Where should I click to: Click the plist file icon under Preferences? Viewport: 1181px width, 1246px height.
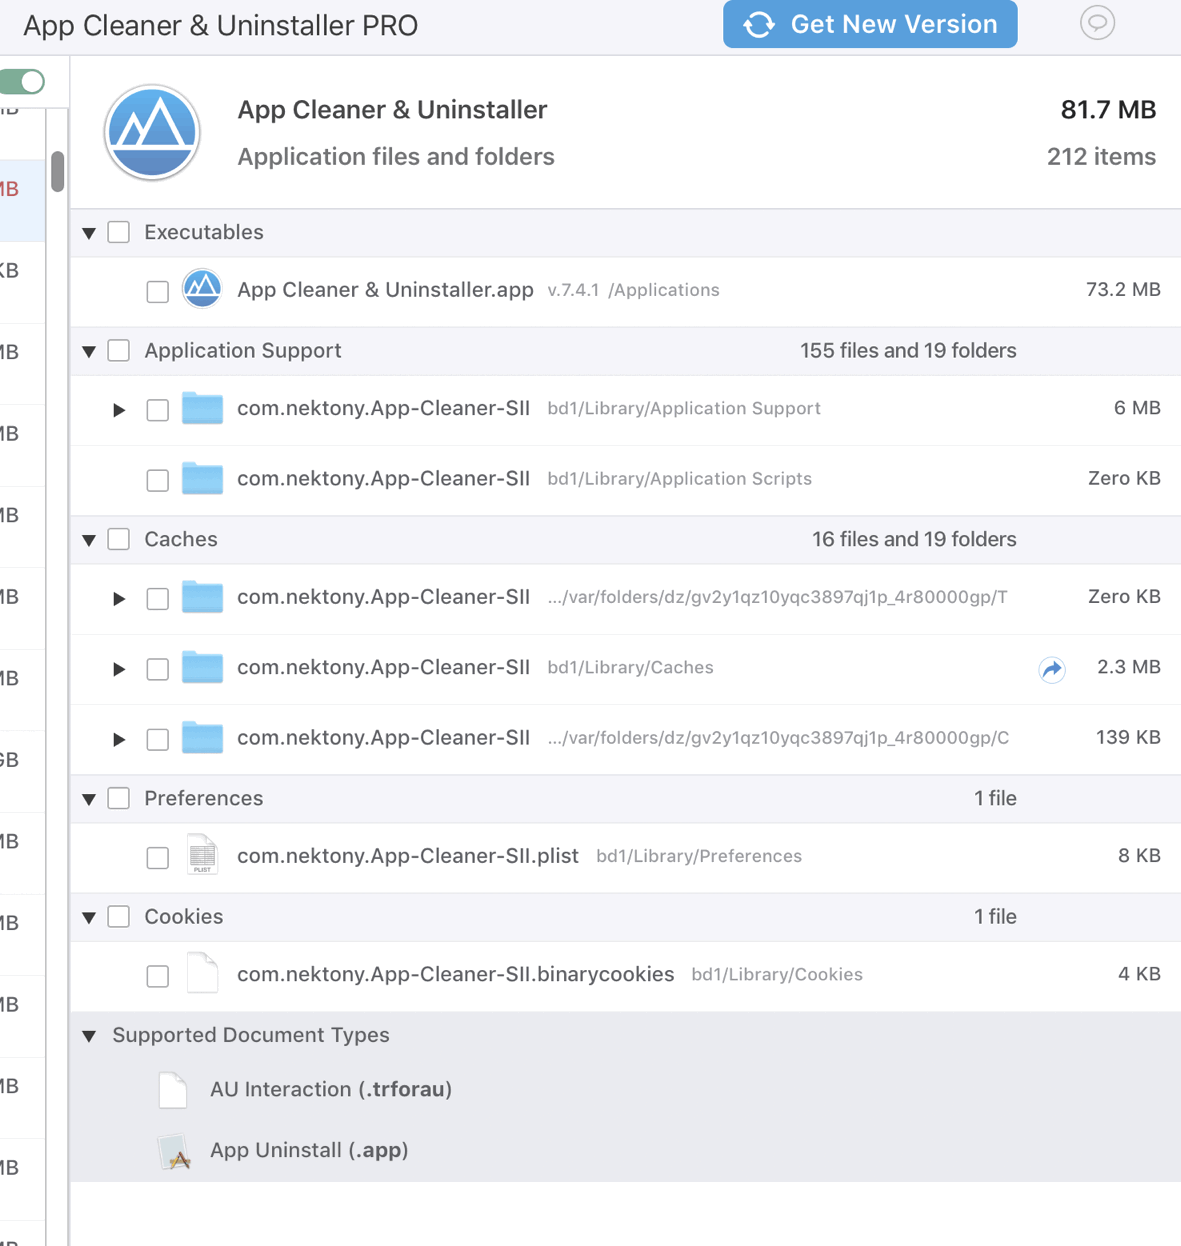coord(202,855)
